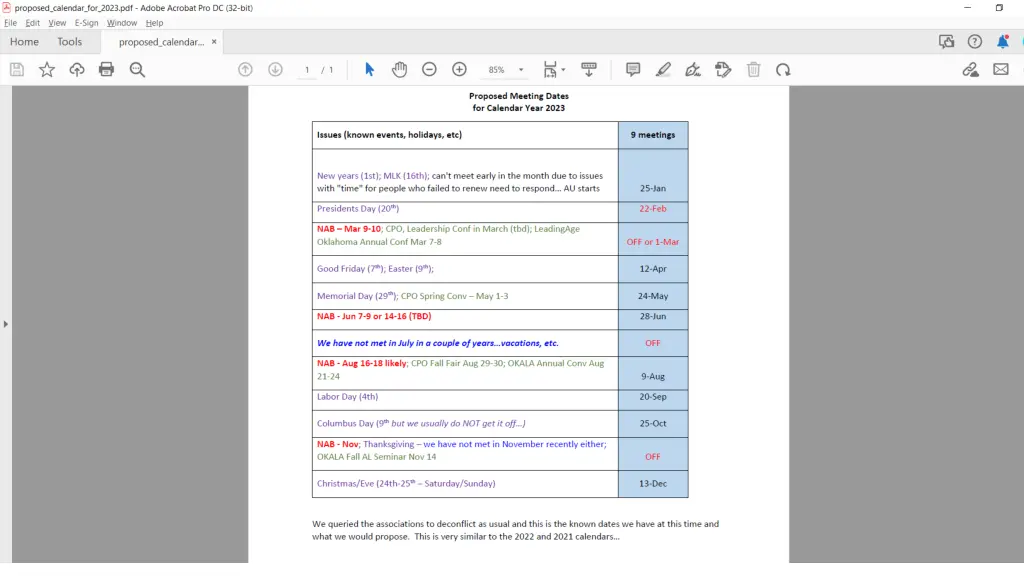
Task: Open the Edit menu
Action: coord(33,23)
